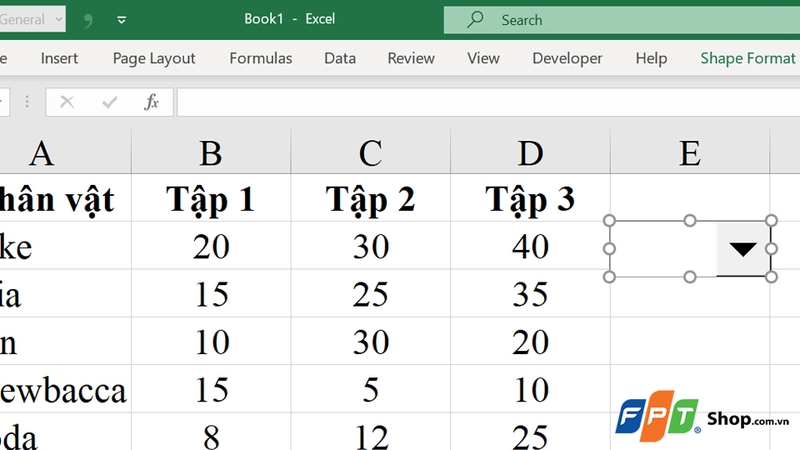Select column C header

(370, 152)
